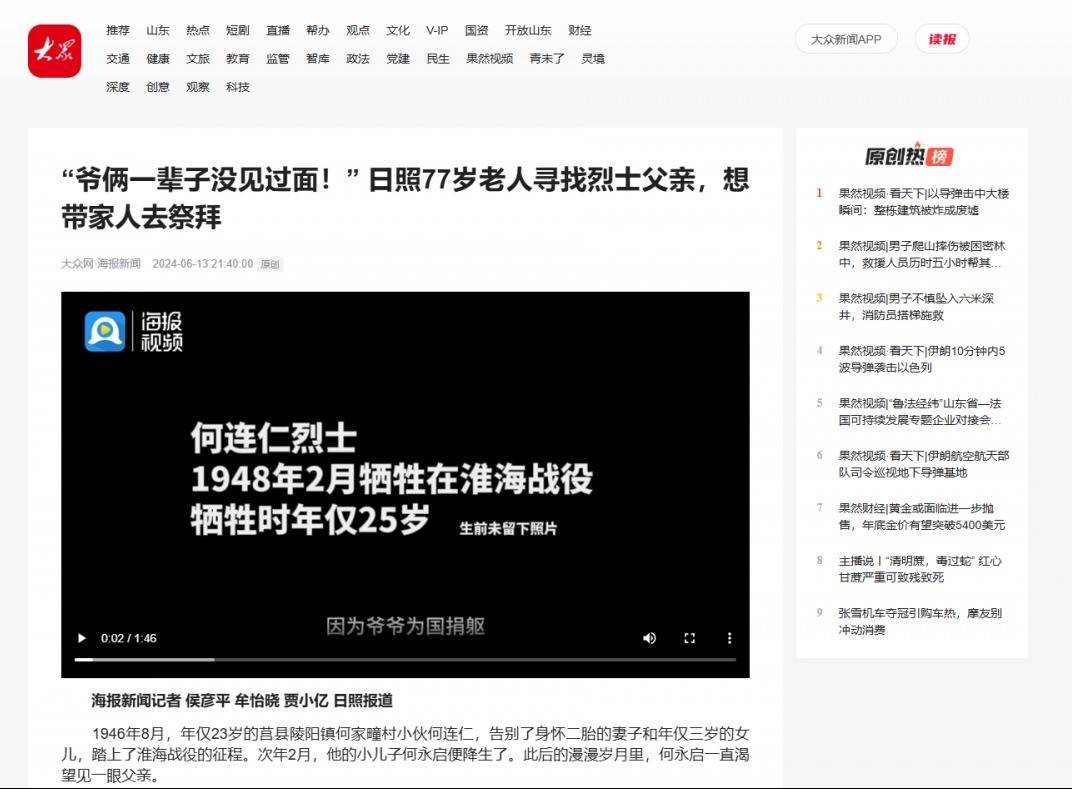Open the 张雪机车夺冠 hot-list story
This screenshot has height=789, width=1072.
click(x=919, y=621)
